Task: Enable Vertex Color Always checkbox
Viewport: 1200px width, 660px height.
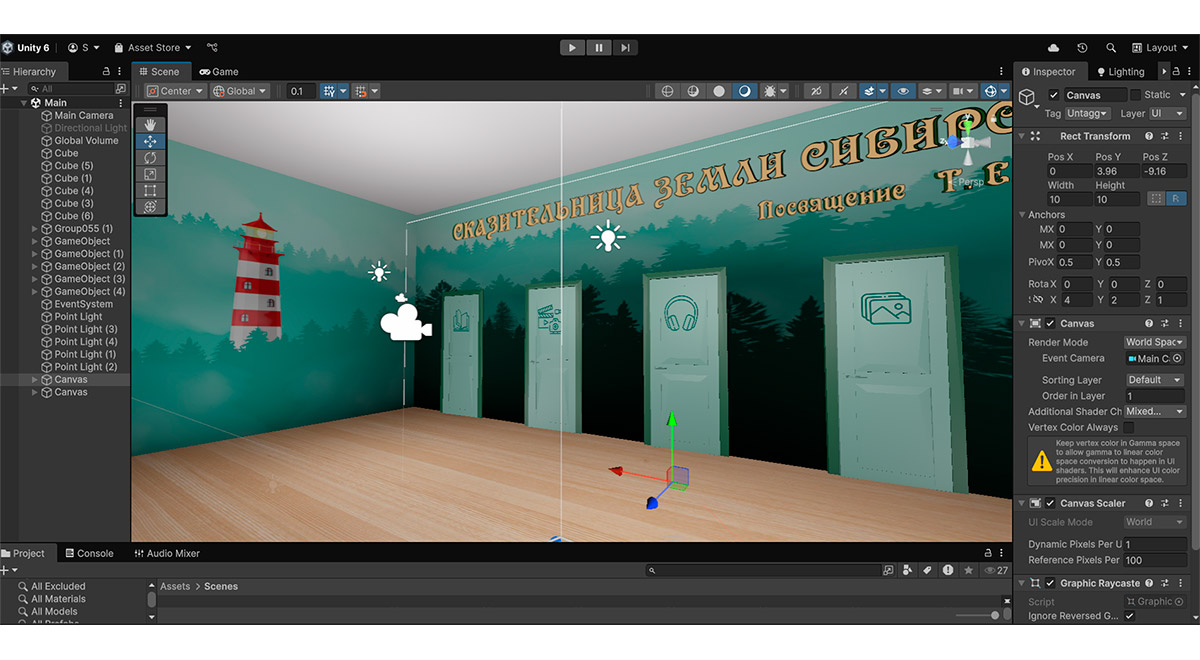Action: (x=1129, y=428)
